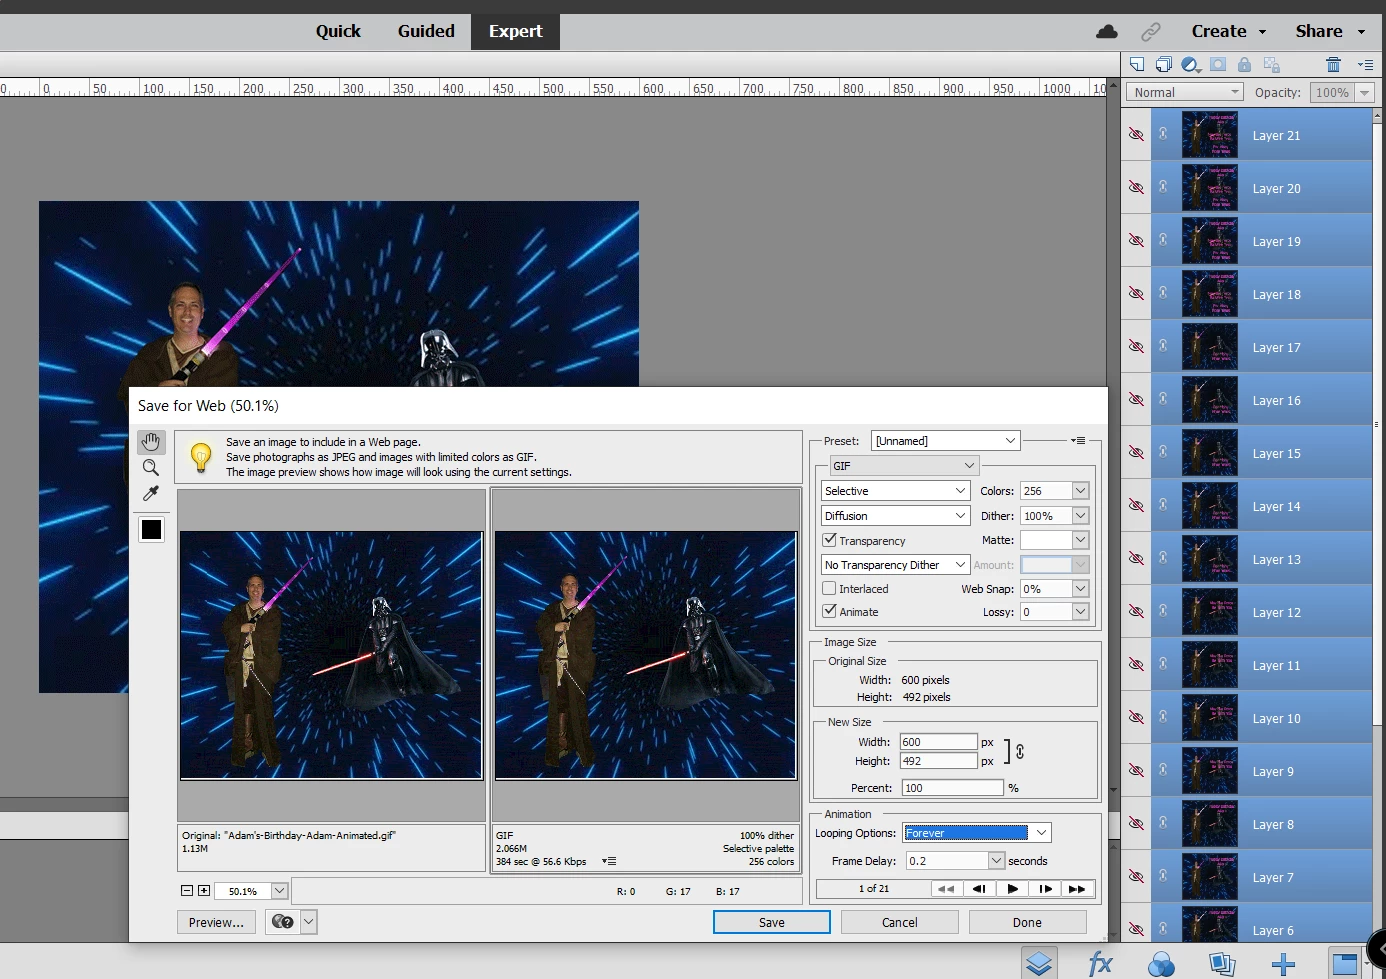Viewport: 1386px width, 979px height.
Task: Advance to the next animation frame
Action: [x=1046, y=888]
